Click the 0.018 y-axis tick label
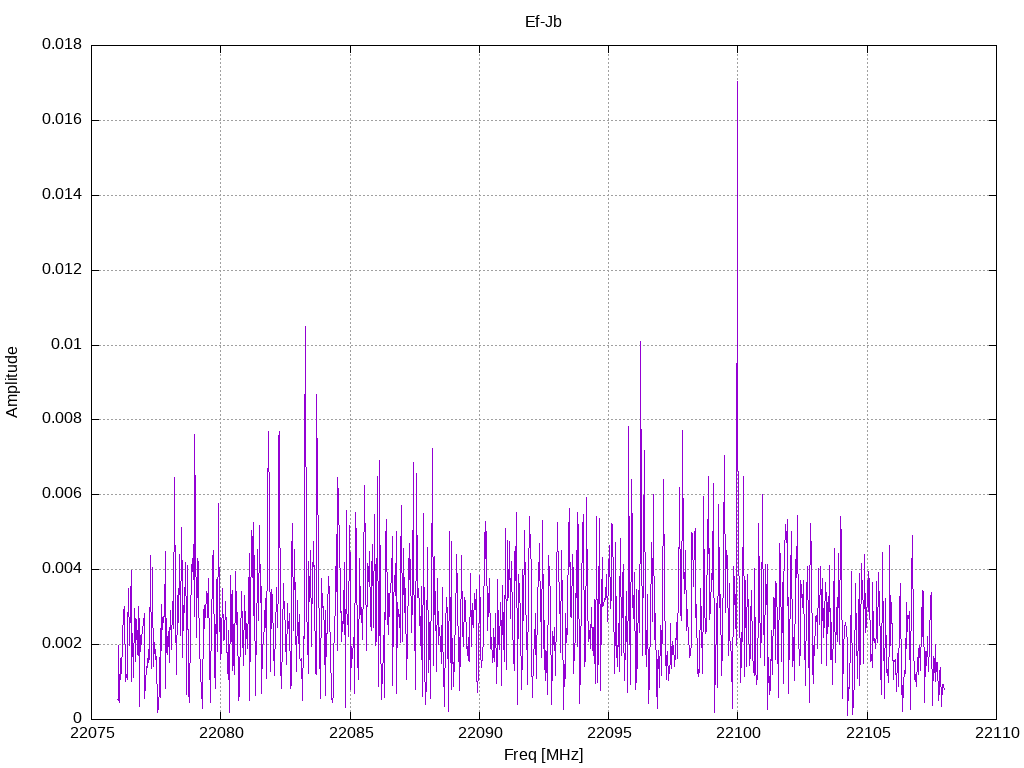Screen dimensions: 1024x768 (x=61, y=45)
